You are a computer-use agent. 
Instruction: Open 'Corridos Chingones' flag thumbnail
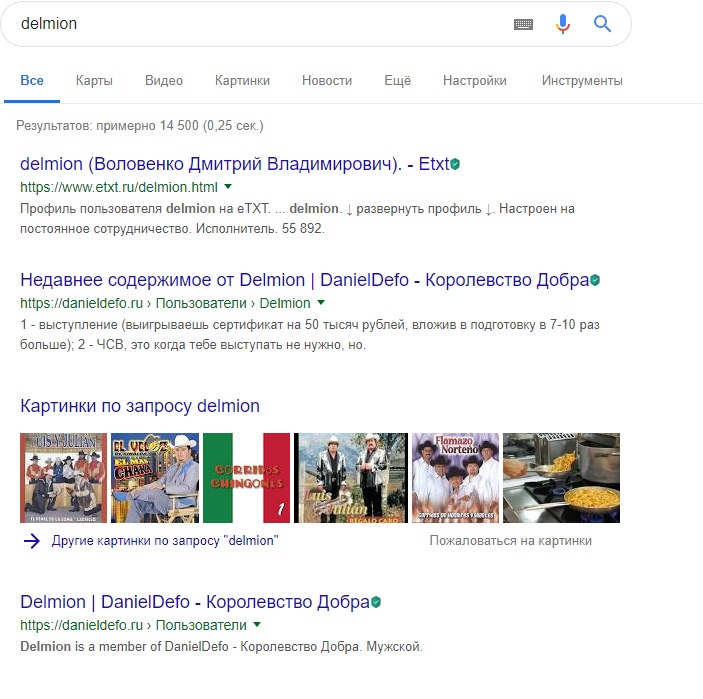(247, 478)
